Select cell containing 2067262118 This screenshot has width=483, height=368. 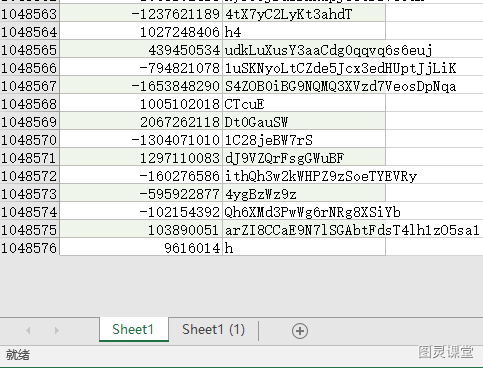pyautogui.click(x=141, y=122)
